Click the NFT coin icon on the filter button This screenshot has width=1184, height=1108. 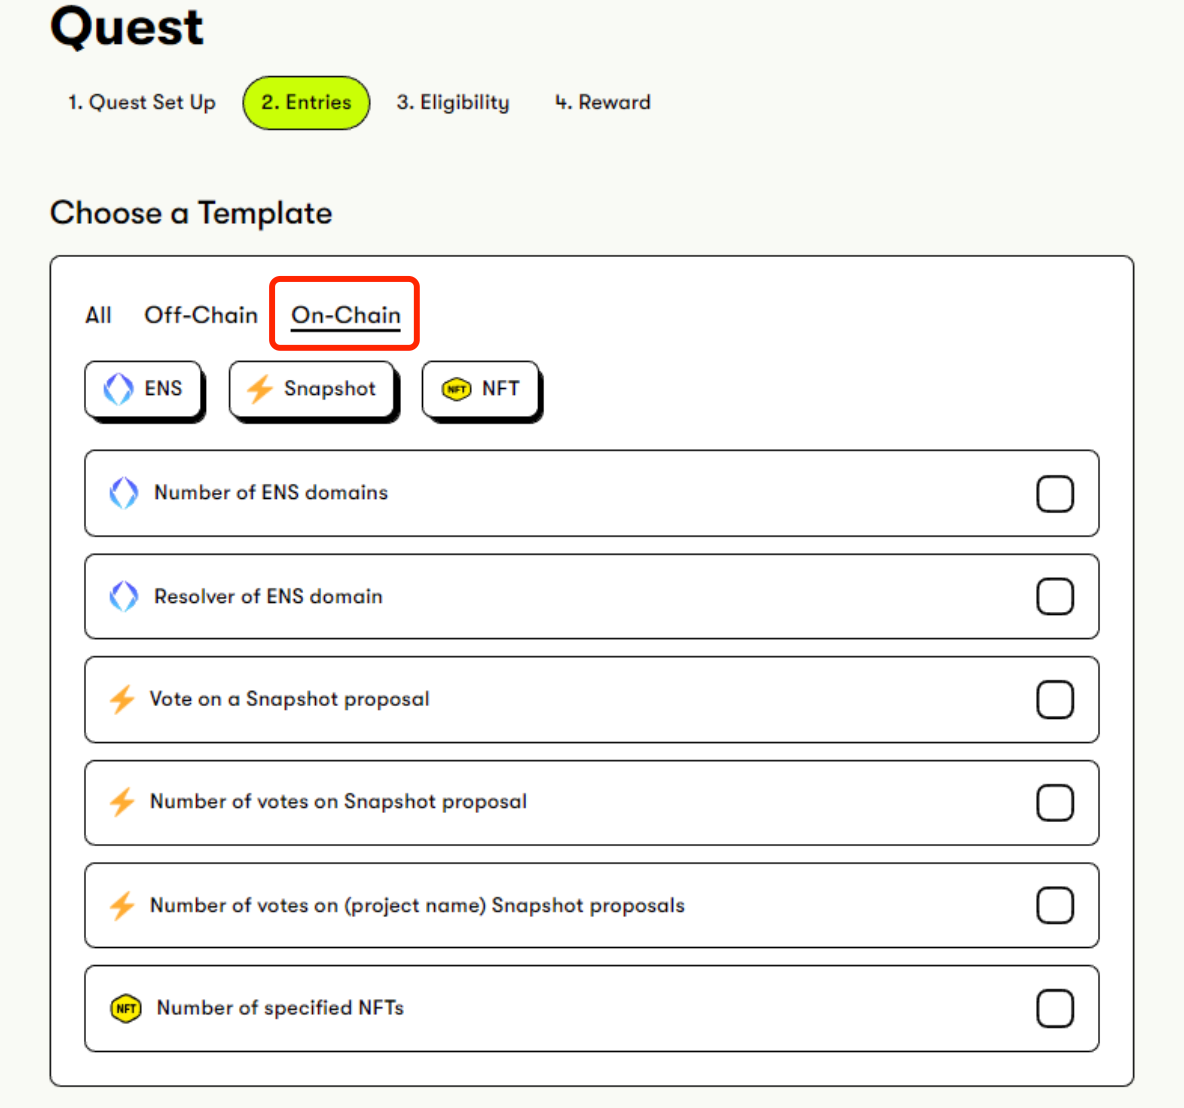(458, 389)
